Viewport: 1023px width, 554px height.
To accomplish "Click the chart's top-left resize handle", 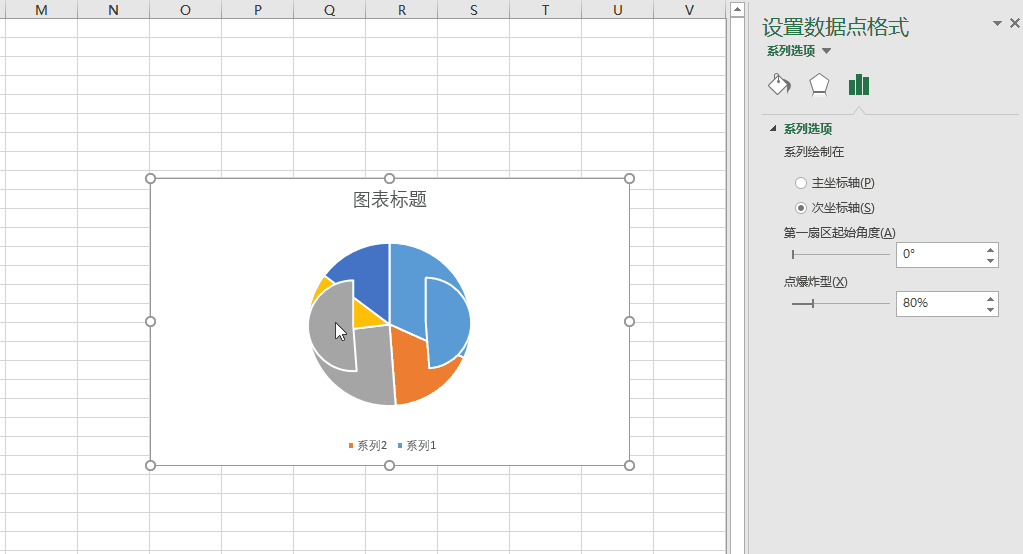I will tap(151, 179).
